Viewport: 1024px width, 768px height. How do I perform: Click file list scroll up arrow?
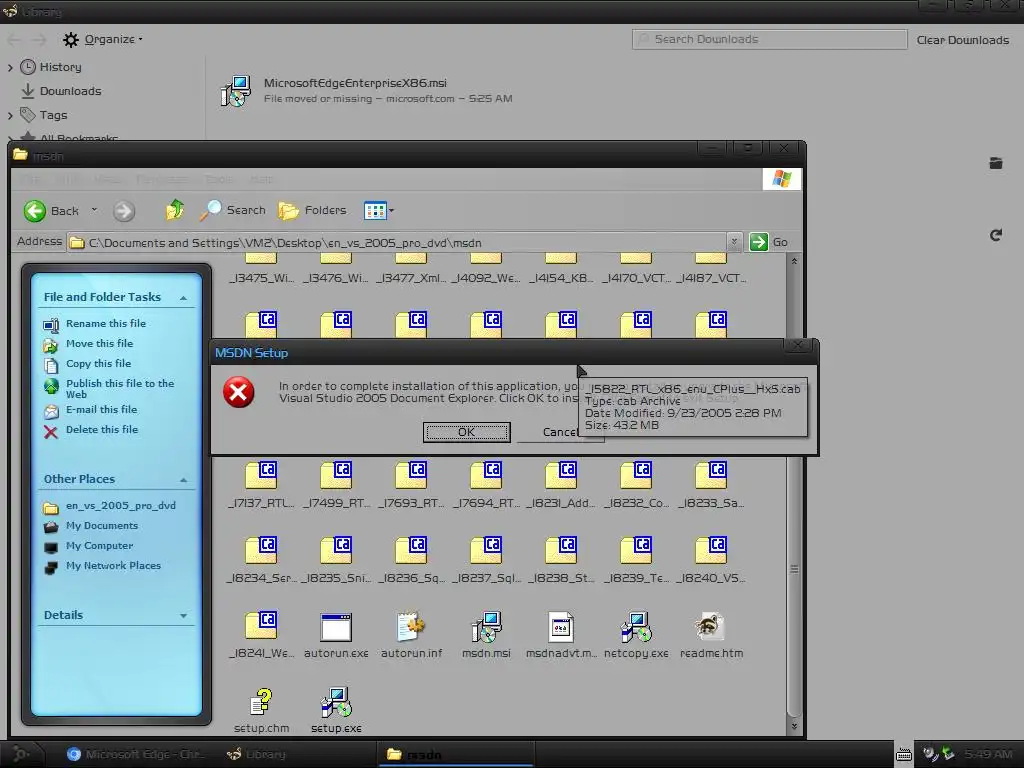794,261
